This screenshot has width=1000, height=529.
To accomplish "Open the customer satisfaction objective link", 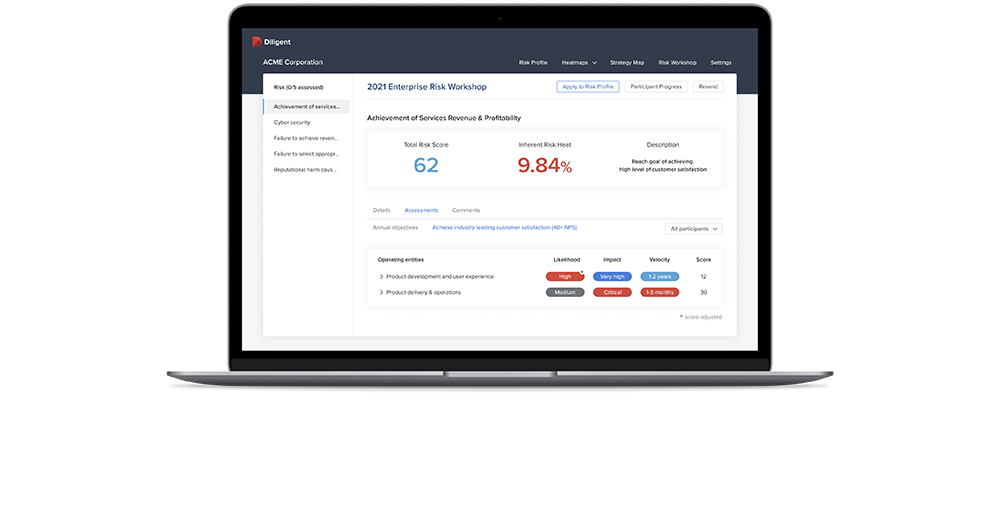I will click(x=491, y=228).
